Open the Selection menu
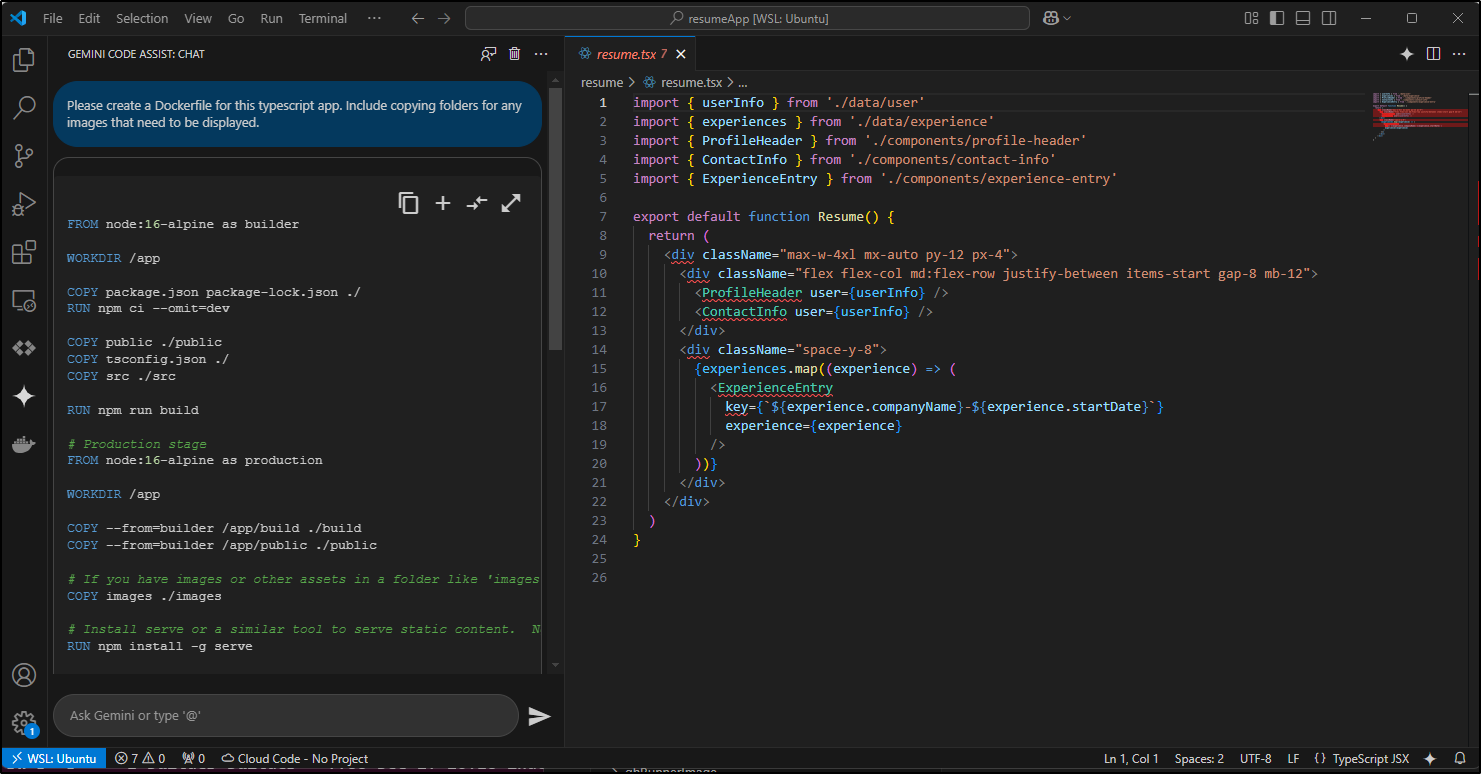The width and height of the screenshot is (1481, 774). 142,18
